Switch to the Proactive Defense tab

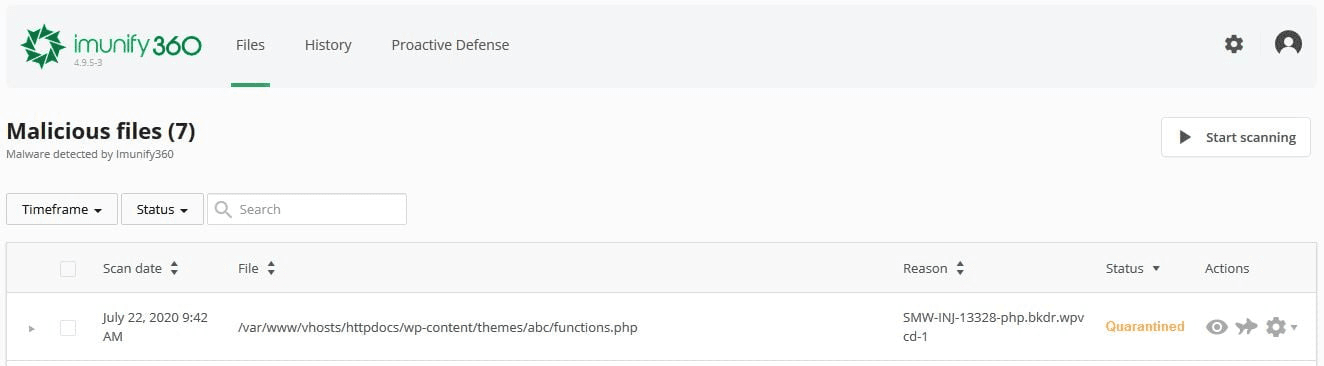click(x=450, y=45)
